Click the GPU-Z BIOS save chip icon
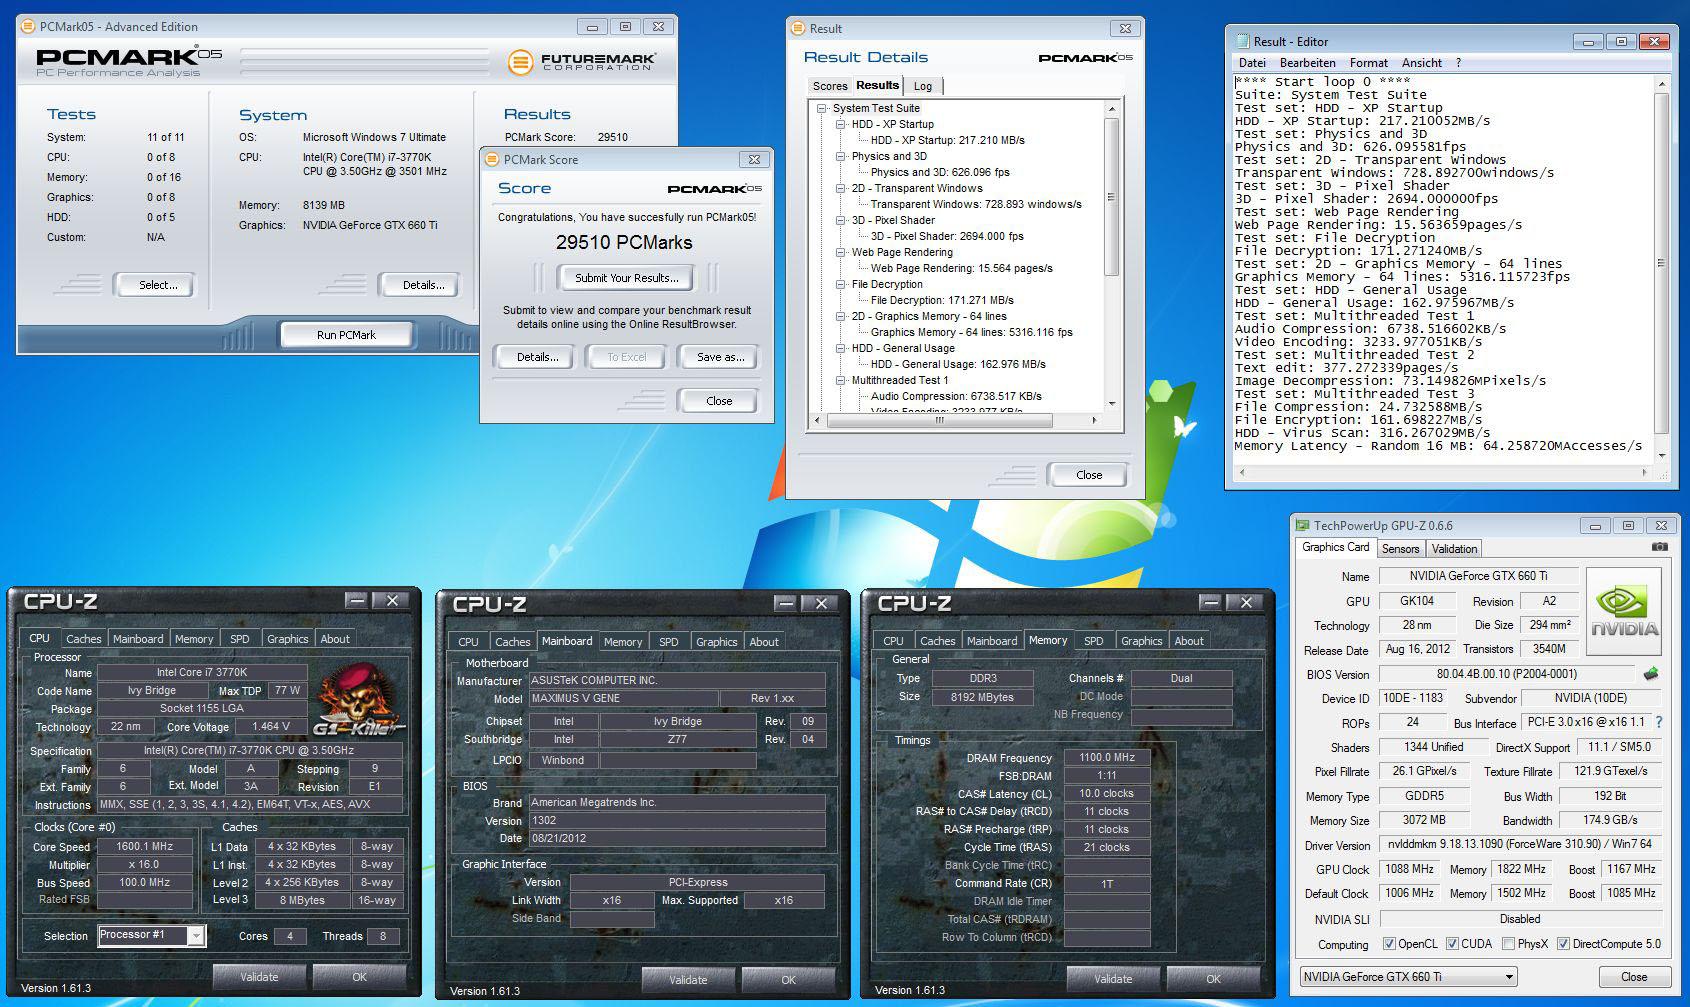 point(1650,674)
